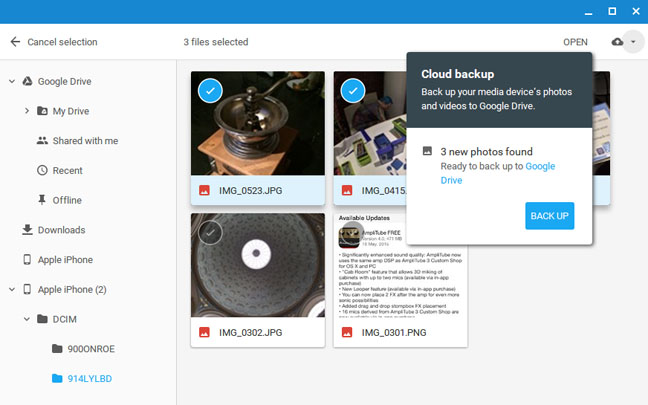Click the IMG_0523.JPG coffee grinder thumbnail
This screenshot has height=405, width=648.
click(x=258, y=123)
